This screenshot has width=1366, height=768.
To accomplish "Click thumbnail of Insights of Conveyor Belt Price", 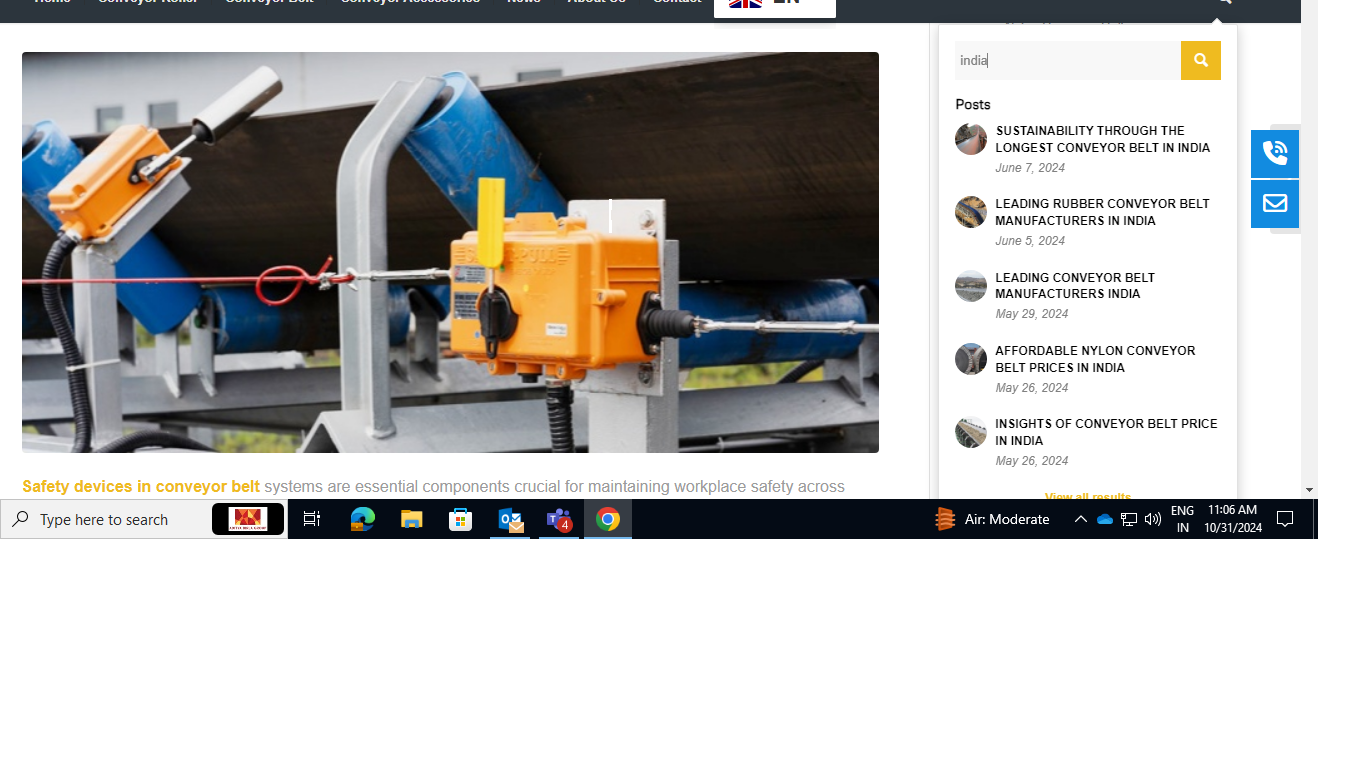I will tap(971, 432).
